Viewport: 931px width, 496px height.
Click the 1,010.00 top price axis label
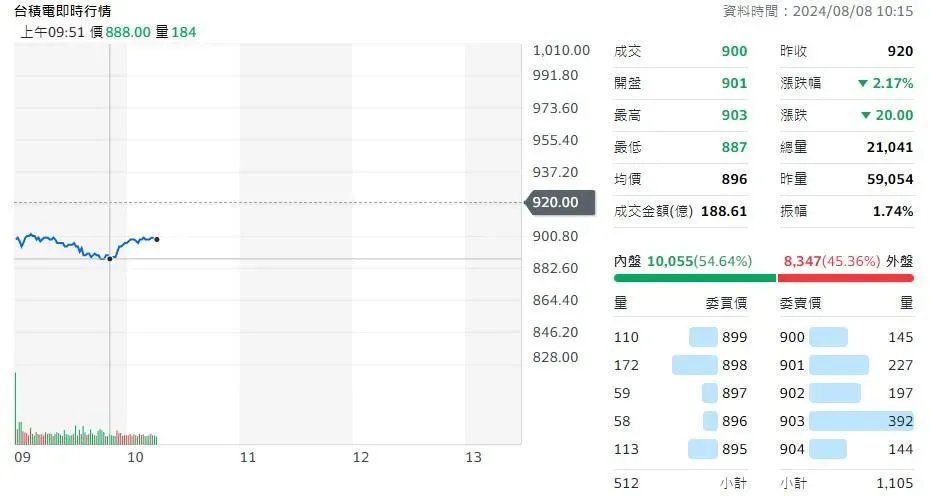click(x=561, y=50)
